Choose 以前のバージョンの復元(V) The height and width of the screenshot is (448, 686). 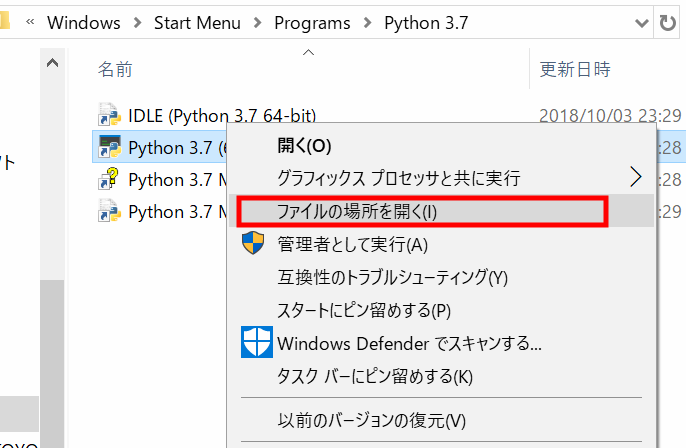441,420
